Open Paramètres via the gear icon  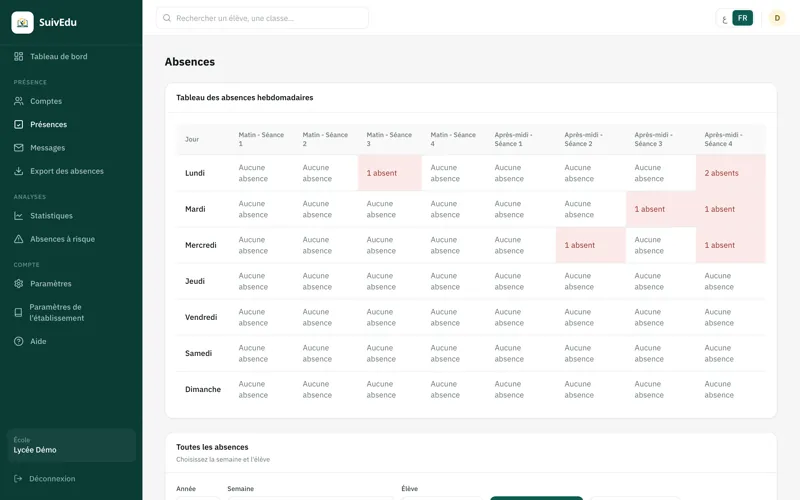pos(18,284)
